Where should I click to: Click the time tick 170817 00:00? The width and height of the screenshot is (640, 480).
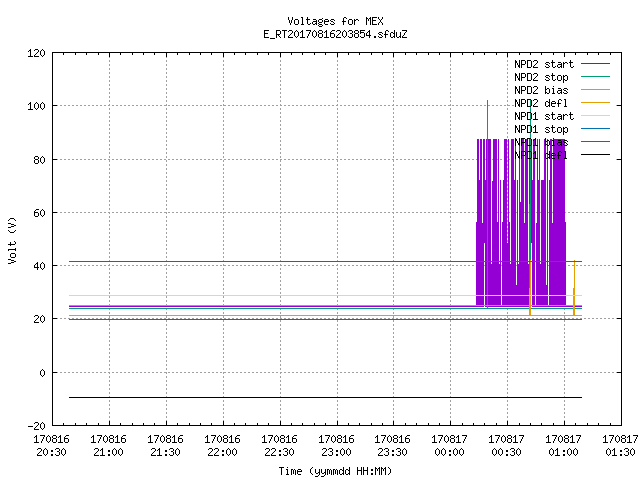[449, 446]
